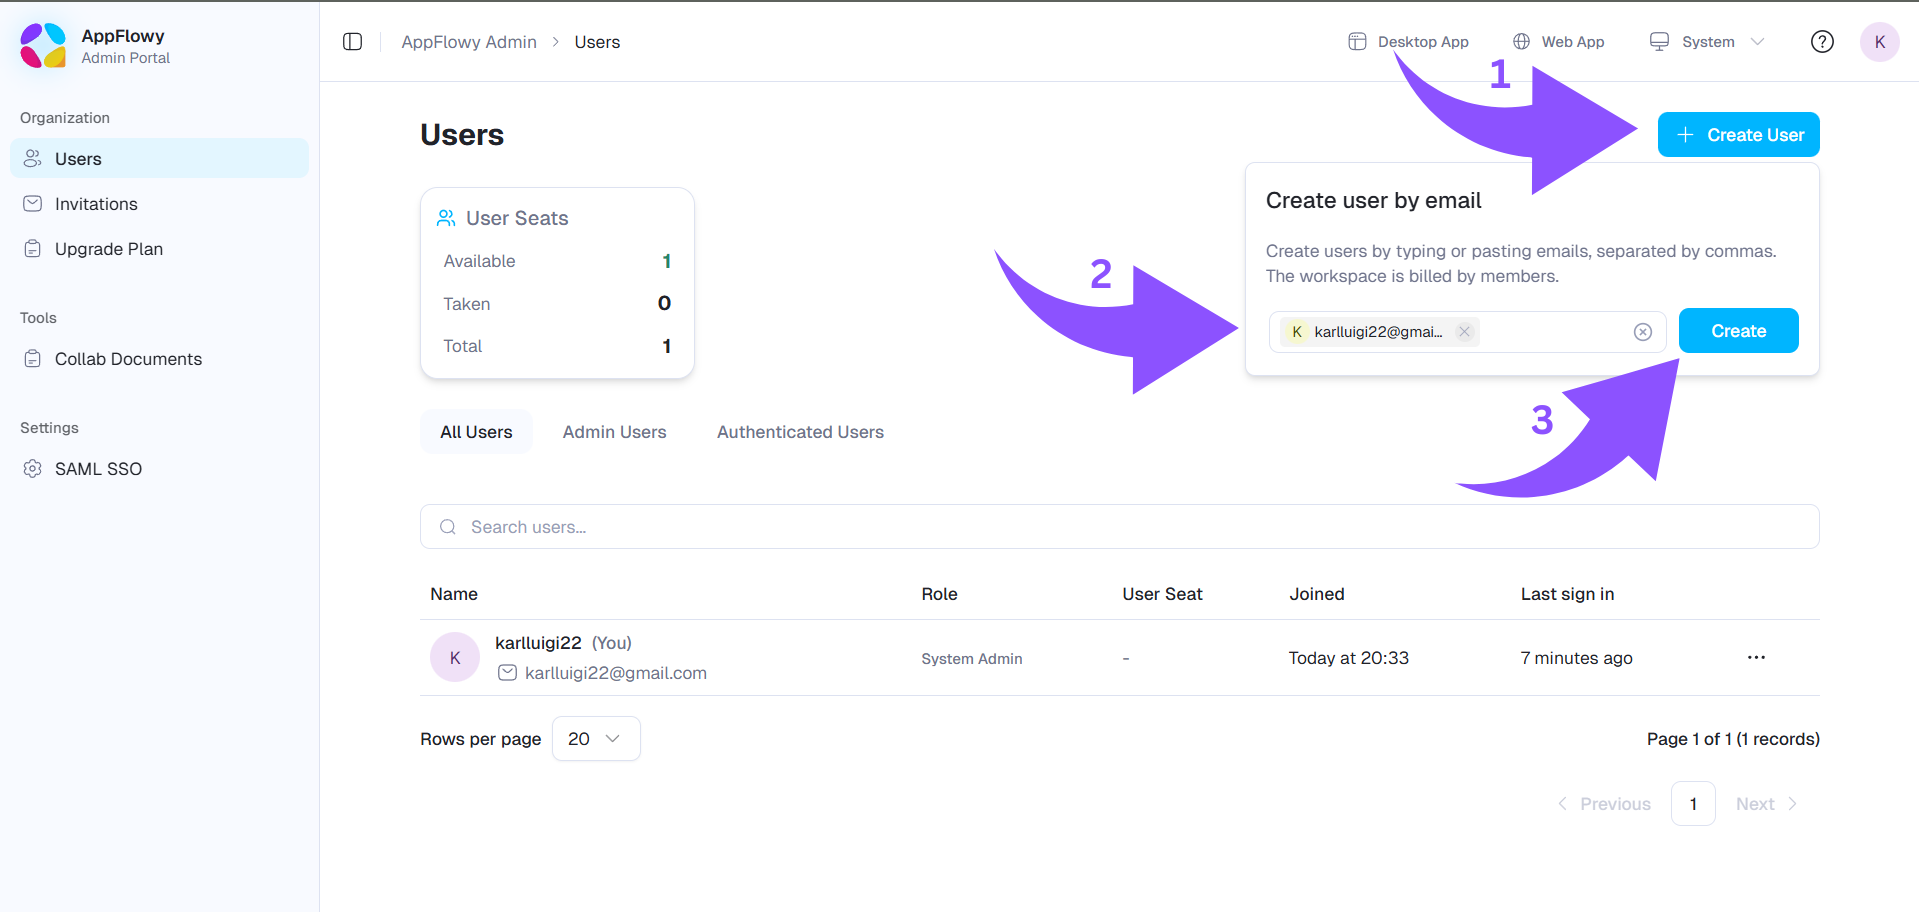Open Invitations in the sidebar
This screenshot has height=912, width=1919.
tap(96, 204)
